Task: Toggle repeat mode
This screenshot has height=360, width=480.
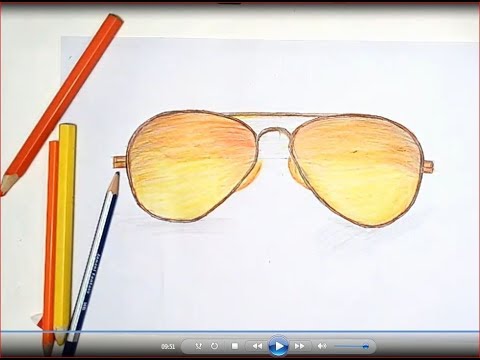Action: click(x=214, y=346)
